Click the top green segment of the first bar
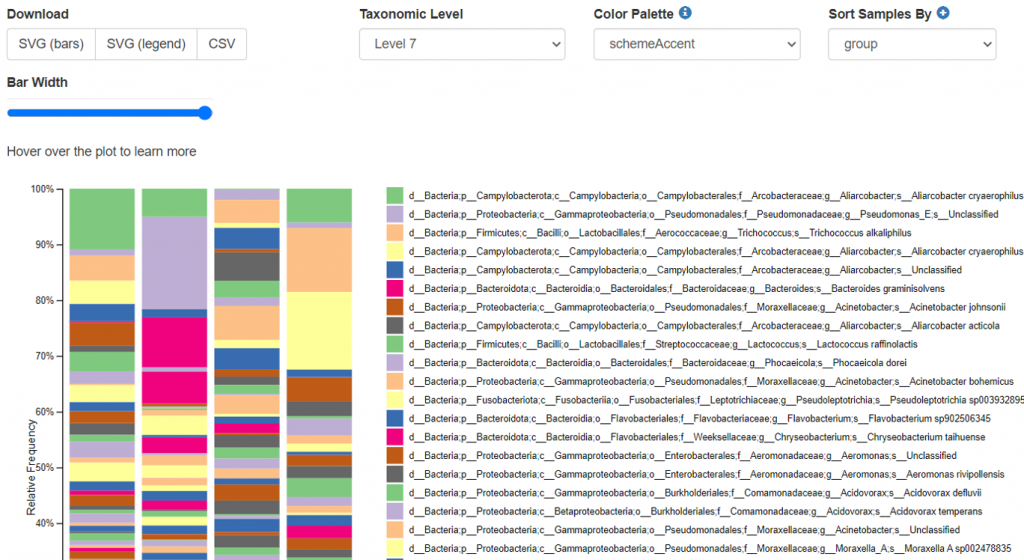Image resolution: width=1024 pixels, height=560 pixels. point(102,219)
